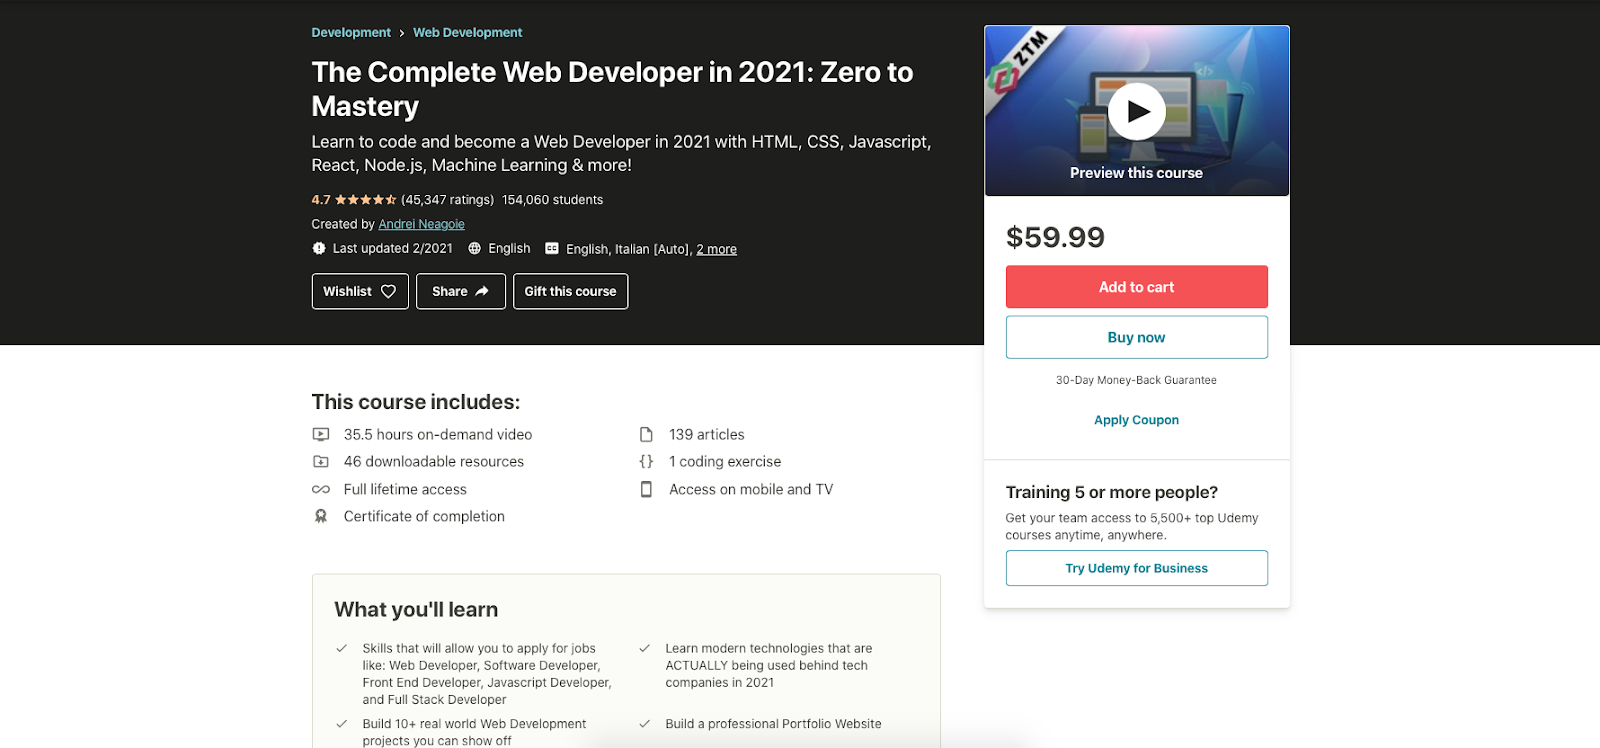Open the Web Development breadcrumb link

(467, 33)
